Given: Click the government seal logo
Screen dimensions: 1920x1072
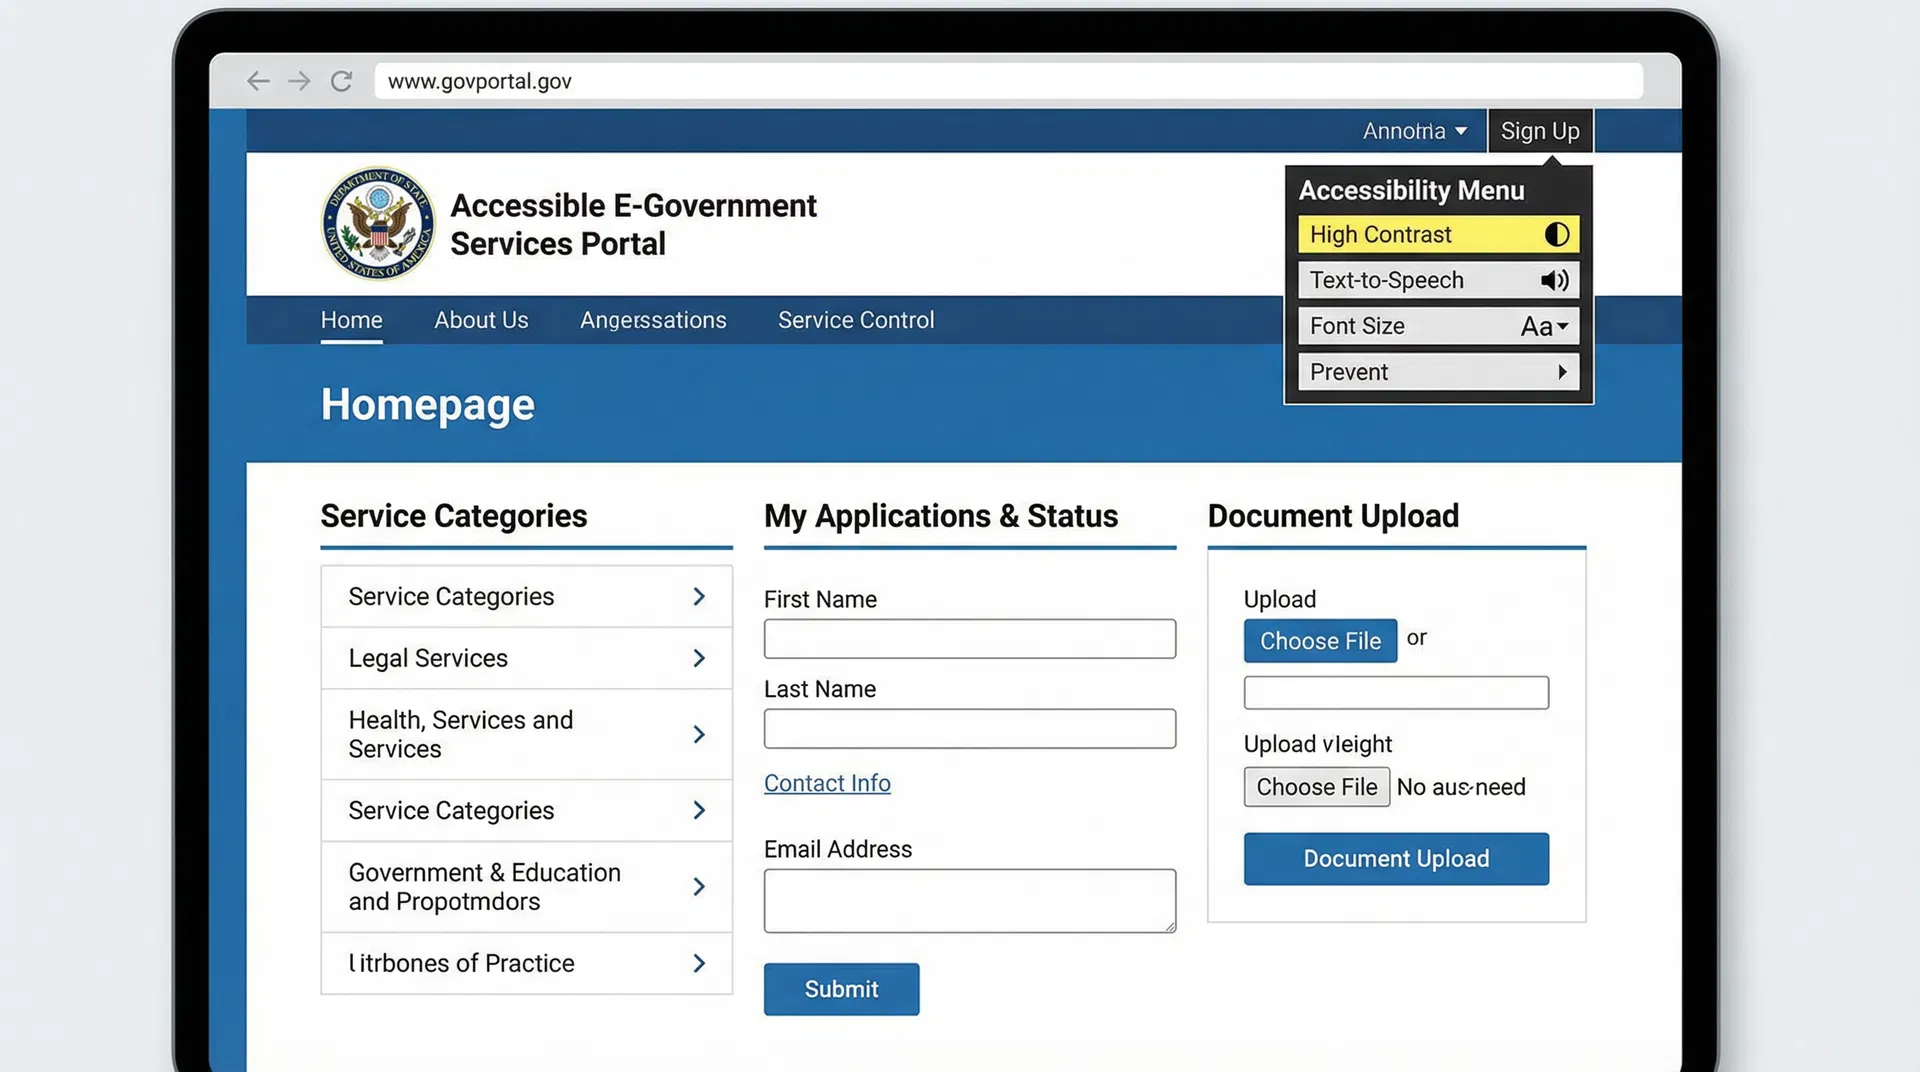Looking at the screenshot, I should click(377, 223).
